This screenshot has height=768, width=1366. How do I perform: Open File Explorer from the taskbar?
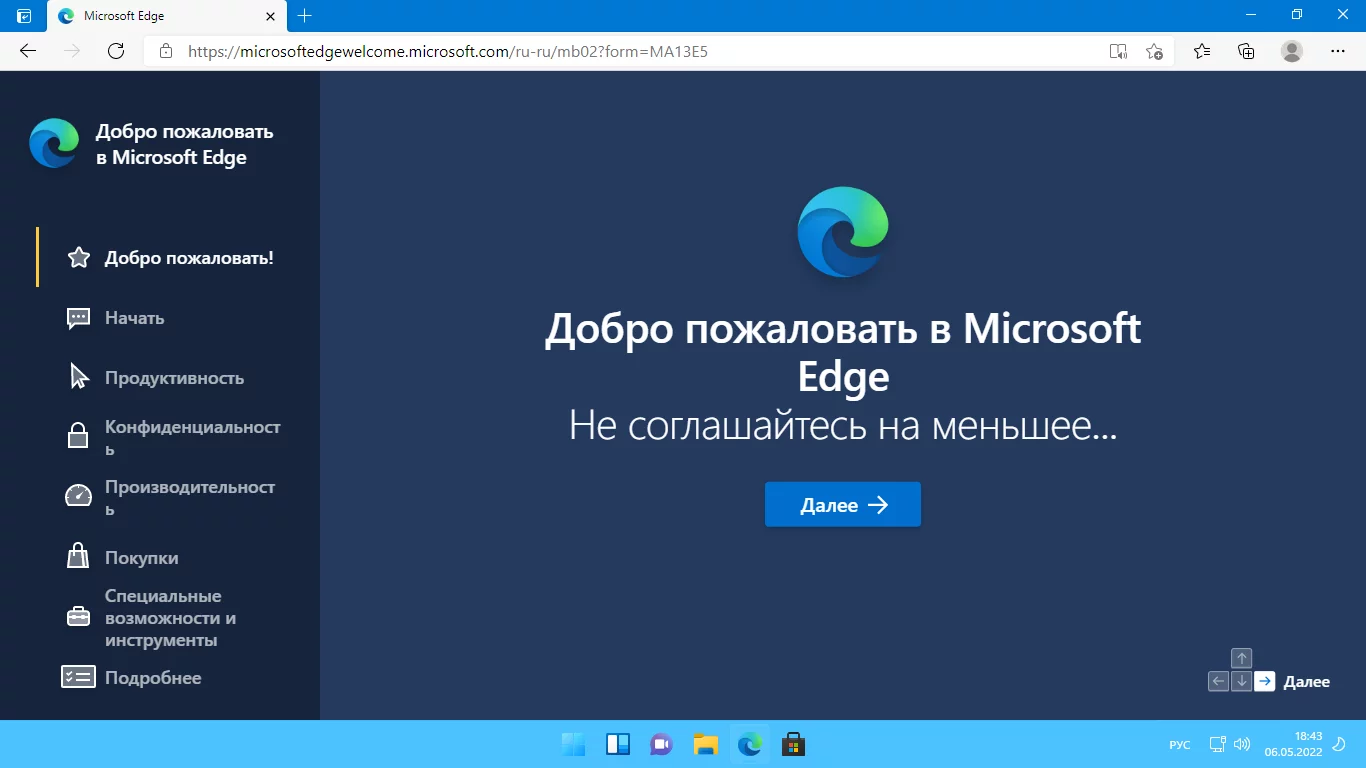(x=705, y=744)
